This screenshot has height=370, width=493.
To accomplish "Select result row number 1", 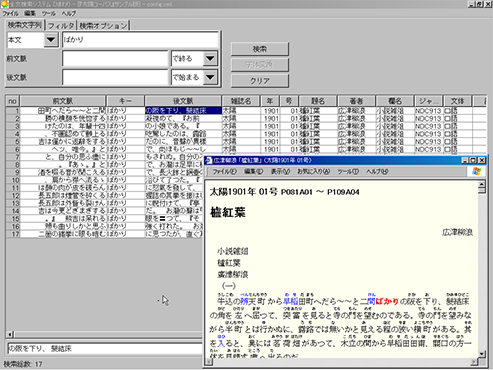I will (13, 111).
